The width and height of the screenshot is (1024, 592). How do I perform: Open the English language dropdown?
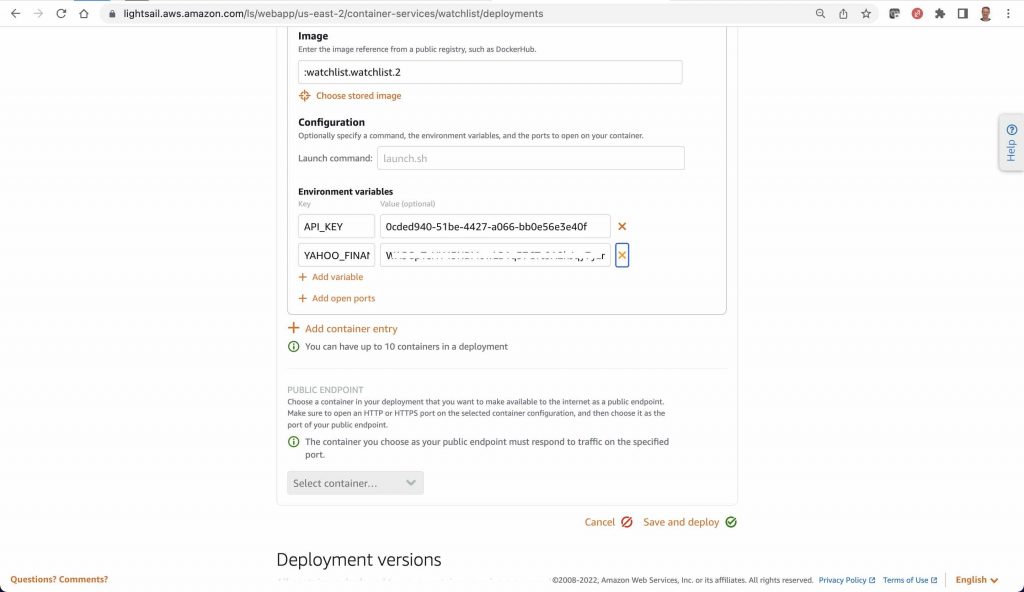[975, 579]
